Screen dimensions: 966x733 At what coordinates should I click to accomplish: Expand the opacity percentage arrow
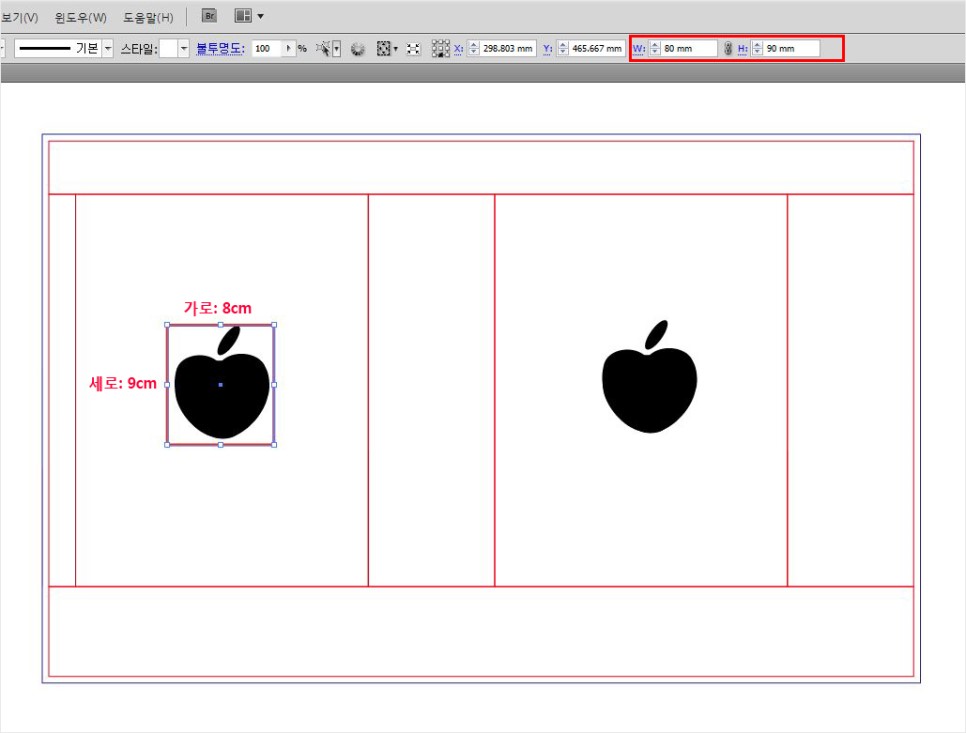coord(290,48)
